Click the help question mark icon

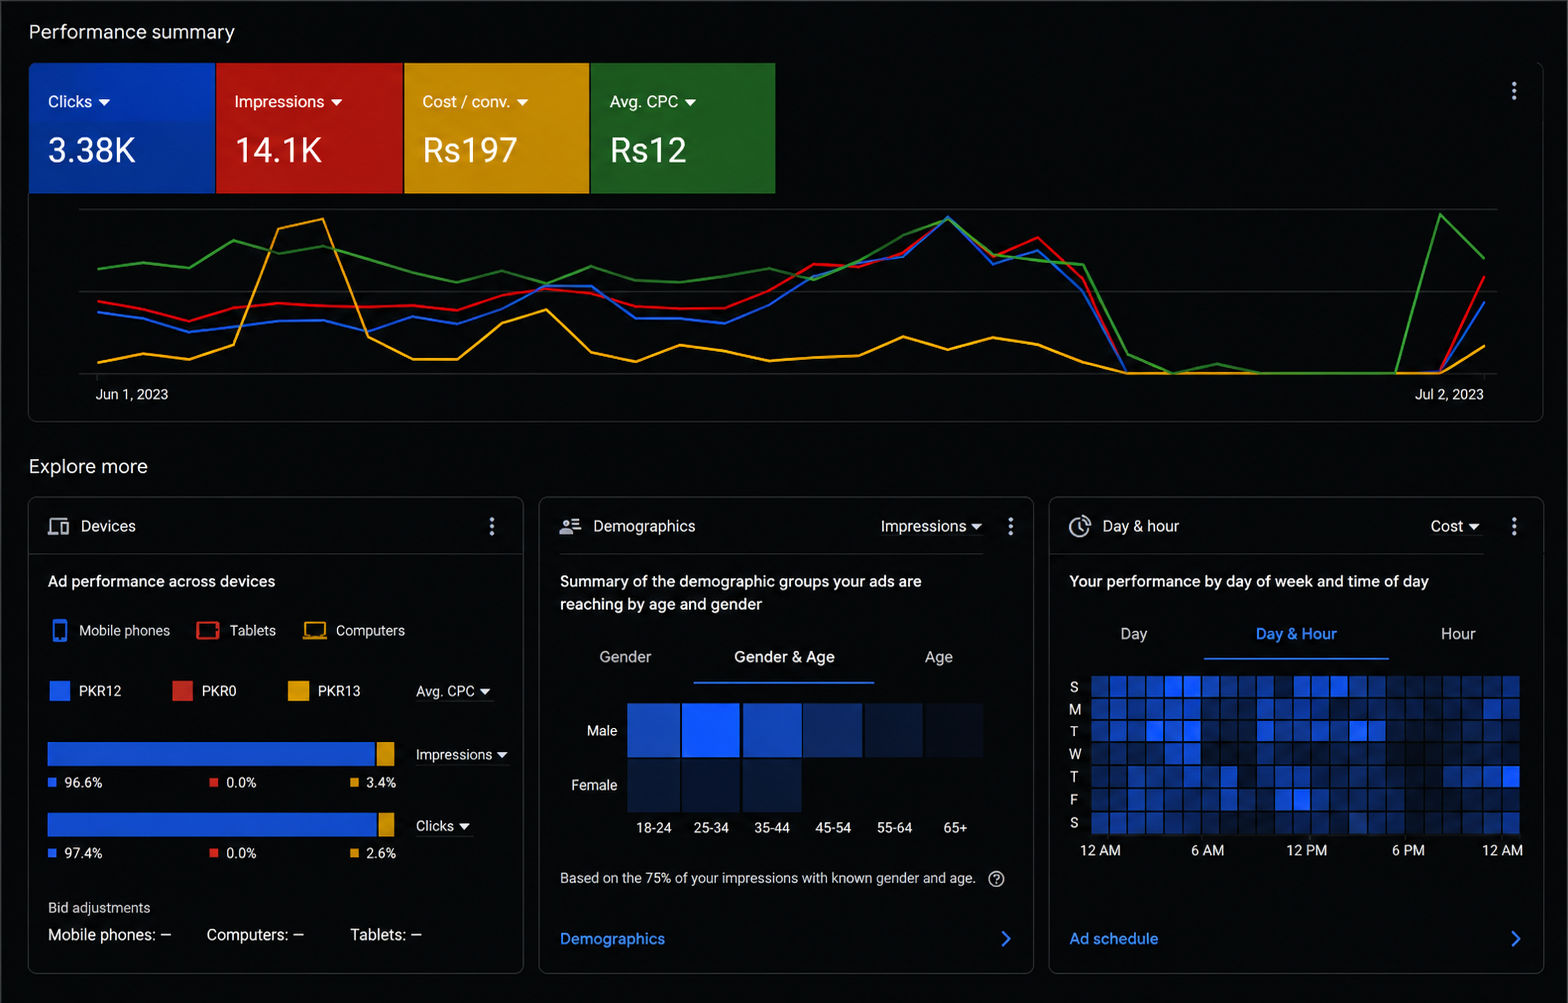[996, 879]
